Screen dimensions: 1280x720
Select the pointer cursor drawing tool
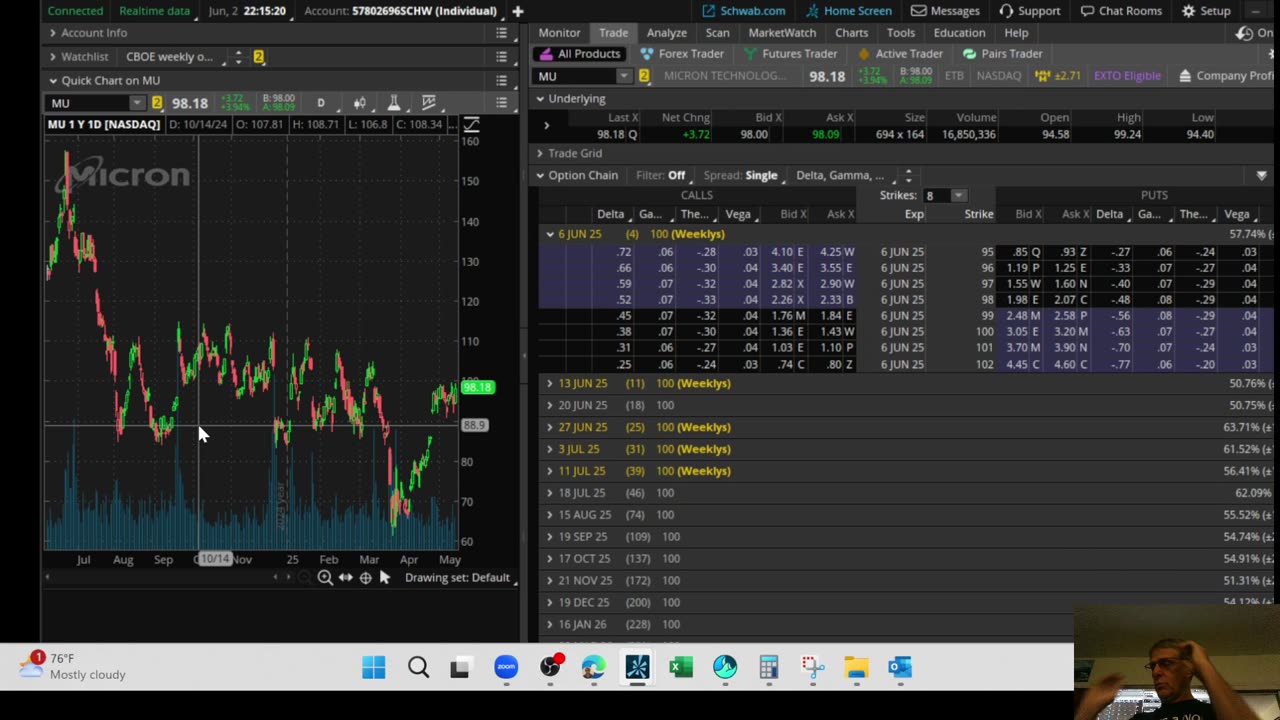385,578
